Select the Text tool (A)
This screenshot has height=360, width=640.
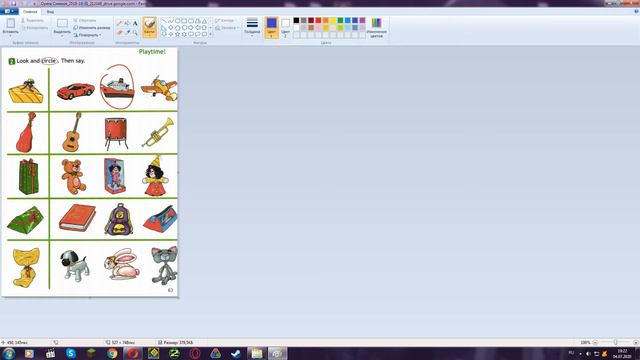pyautogui.click(x=135, y=23)
